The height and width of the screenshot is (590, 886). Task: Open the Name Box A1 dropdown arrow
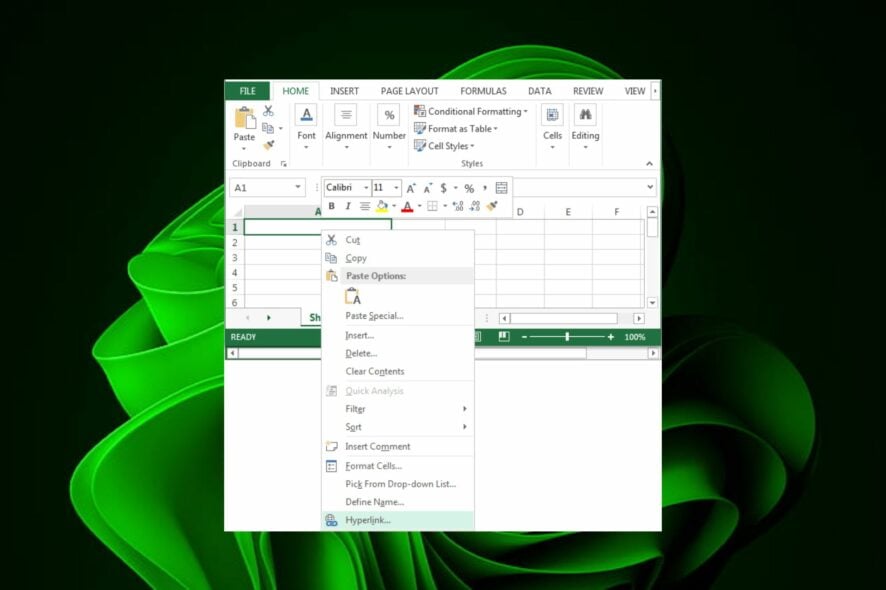(x=298, y=187)
